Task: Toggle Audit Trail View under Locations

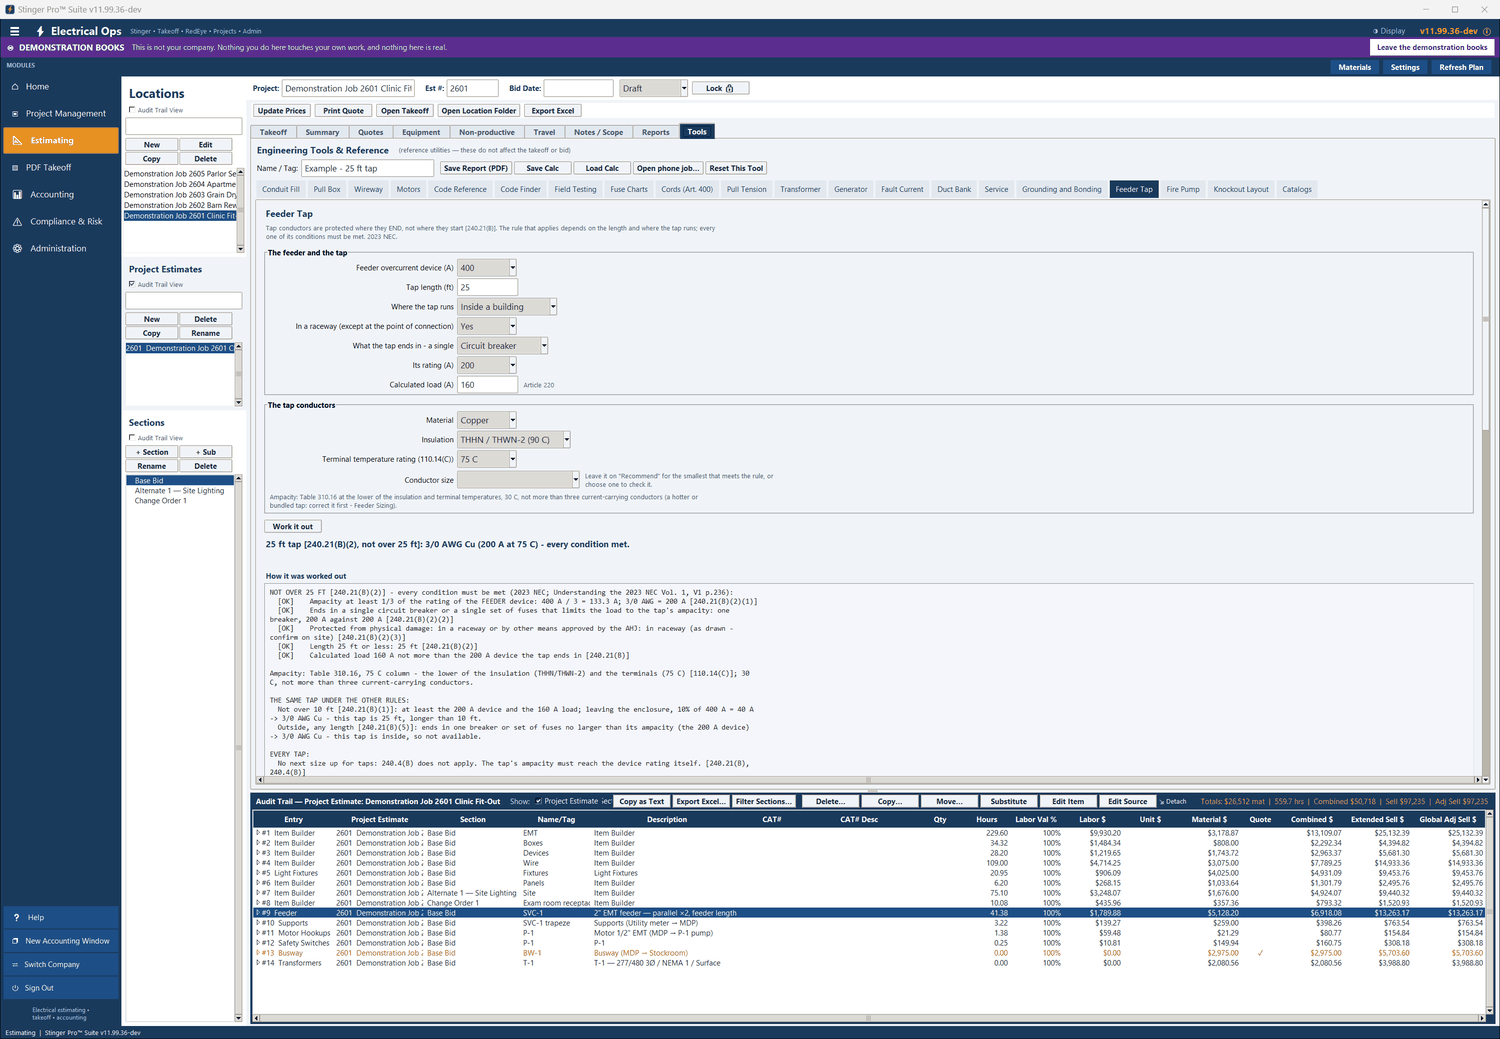Action: tap(132, 110)
